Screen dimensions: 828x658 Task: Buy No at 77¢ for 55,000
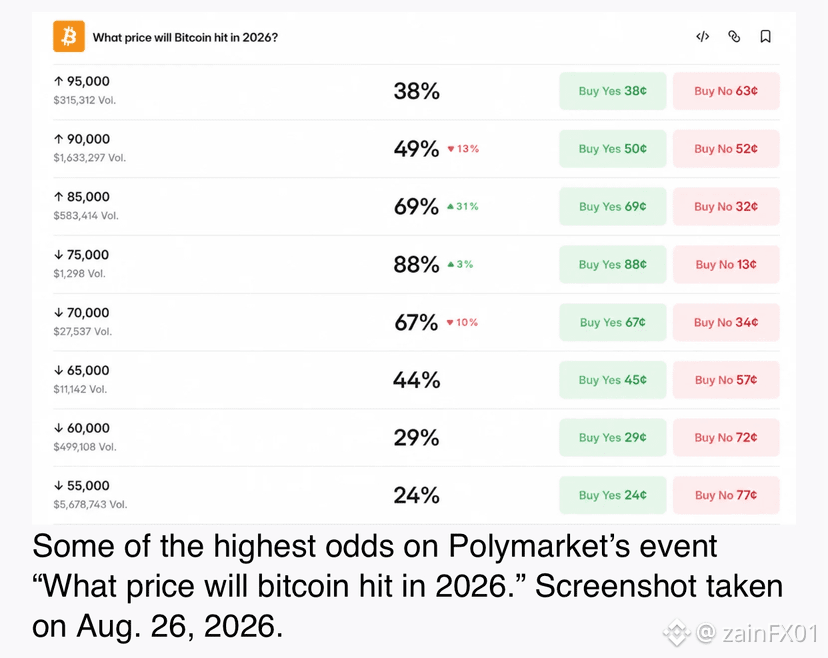(726, 495)
